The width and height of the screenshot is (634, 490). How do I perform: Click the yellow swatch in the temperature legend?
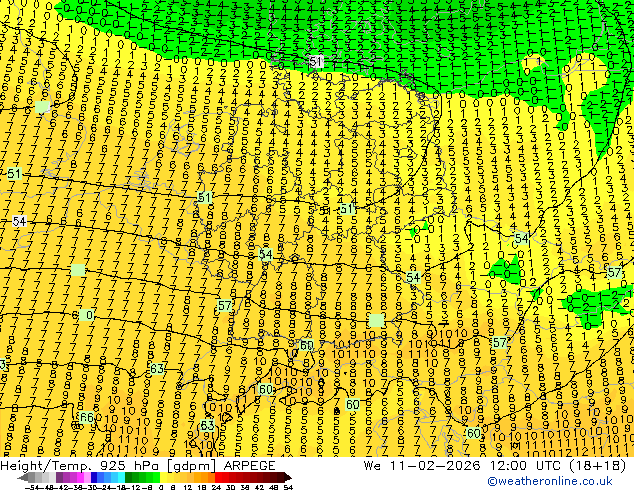[x=164, y=477]
